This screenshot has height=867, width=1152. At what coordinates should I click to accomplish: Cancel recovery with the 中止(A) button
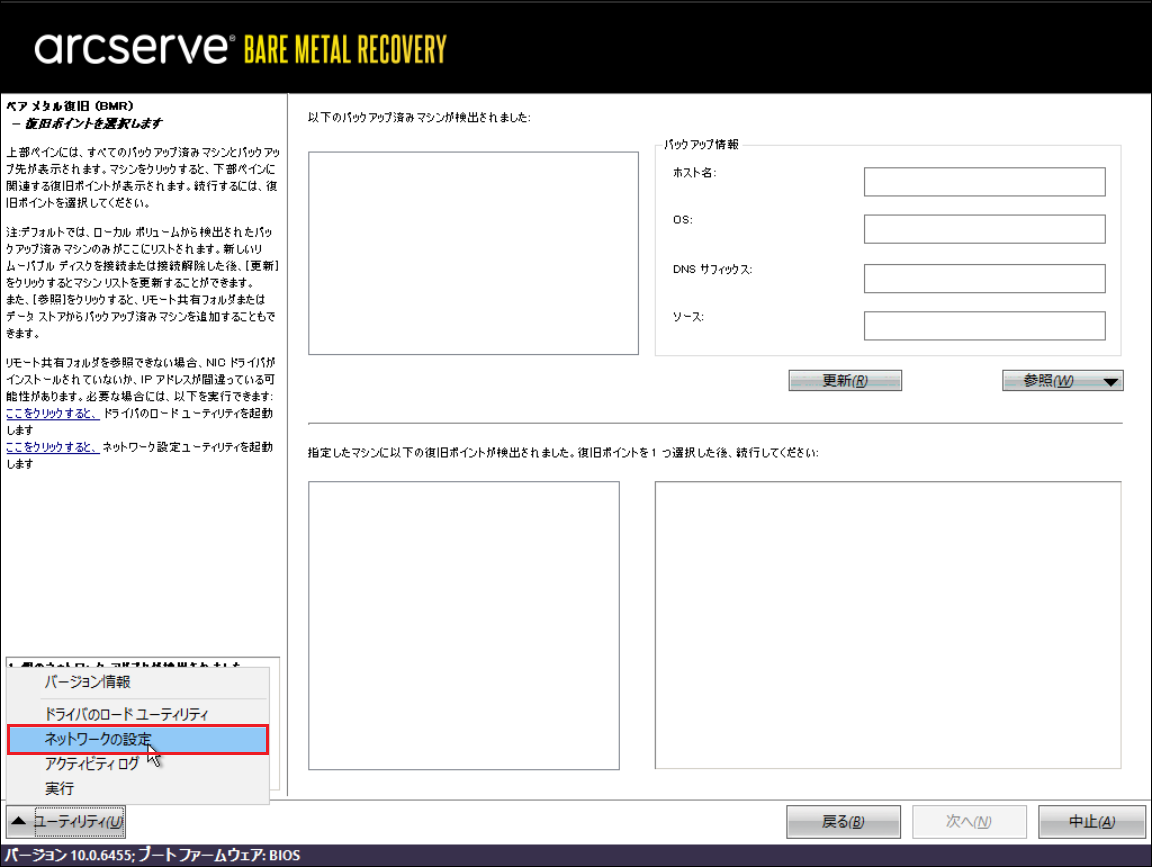point(1091,822)
